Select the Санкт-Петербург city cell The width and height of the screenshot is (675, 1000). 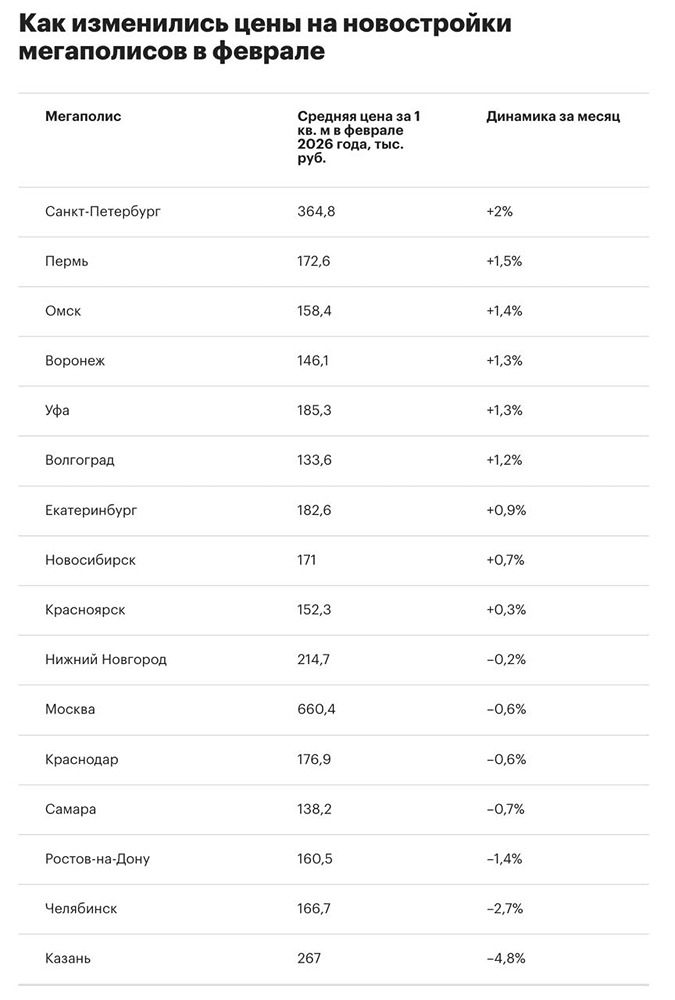103,212
